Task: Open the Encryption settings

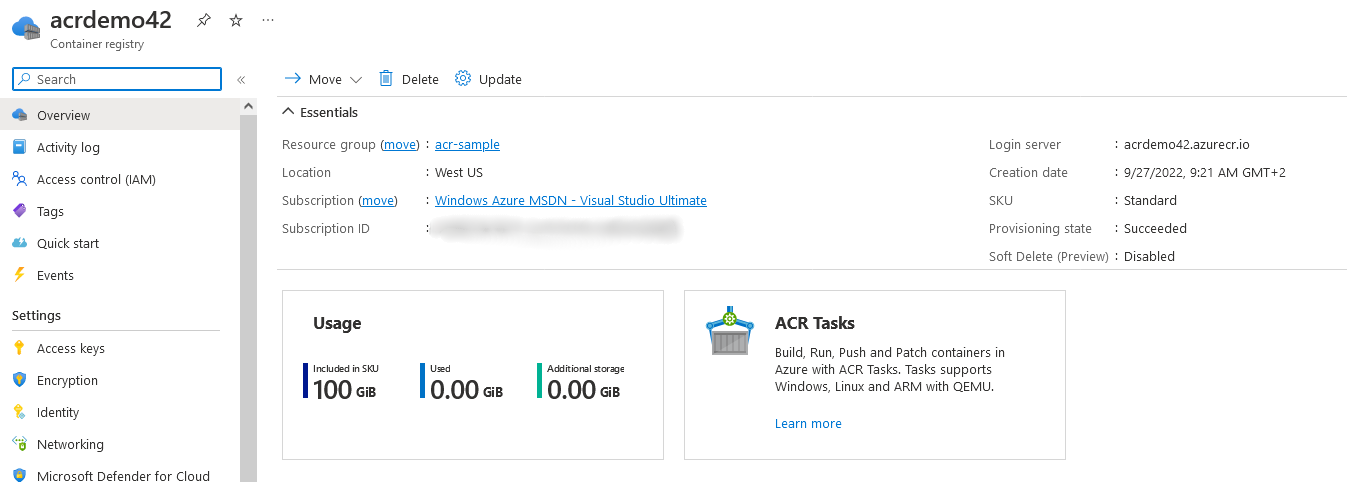Action: [120, 380]
